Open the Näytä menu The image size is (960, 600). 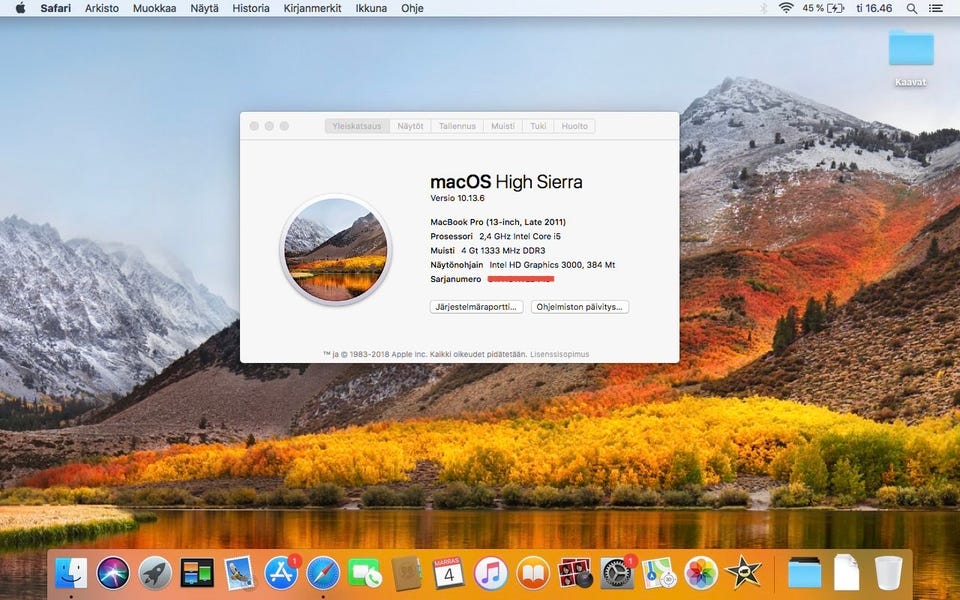tap(204, 8)
